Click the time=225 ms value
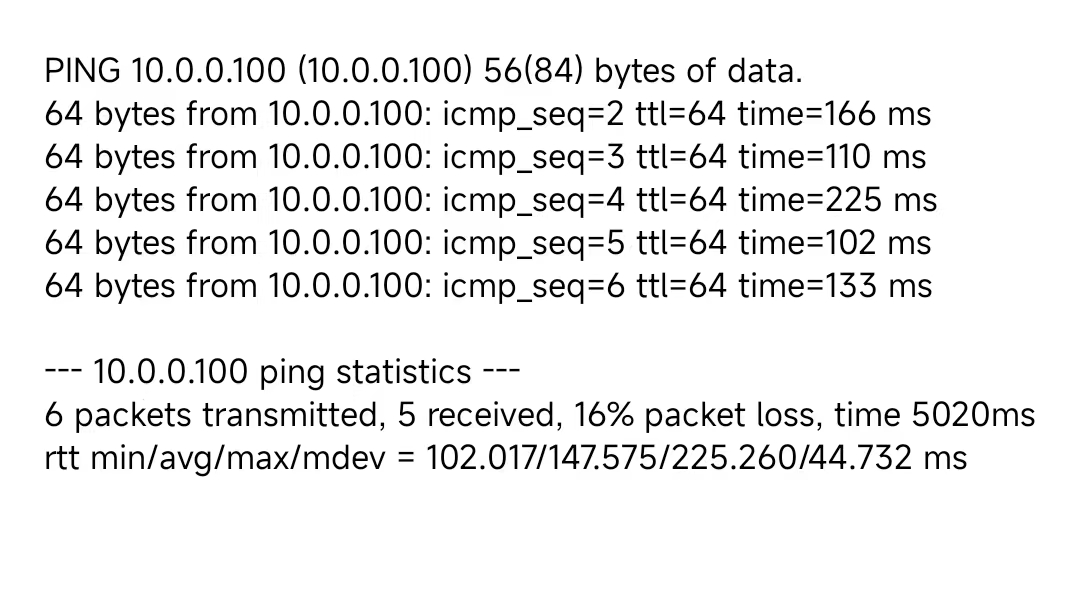This screenshot has height=603, width=1080. [838, 200]
